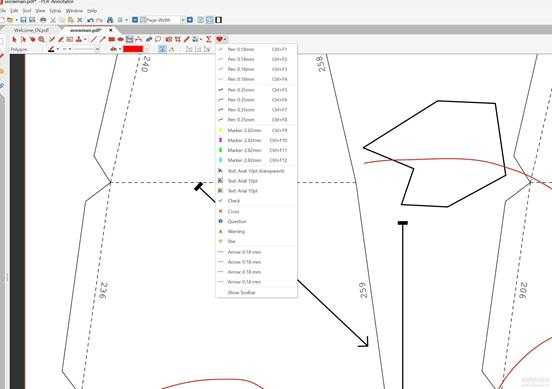Screen dimensions: 552x389
Task: Click the delete X icon in main toolbar
Action: [80, 20]
